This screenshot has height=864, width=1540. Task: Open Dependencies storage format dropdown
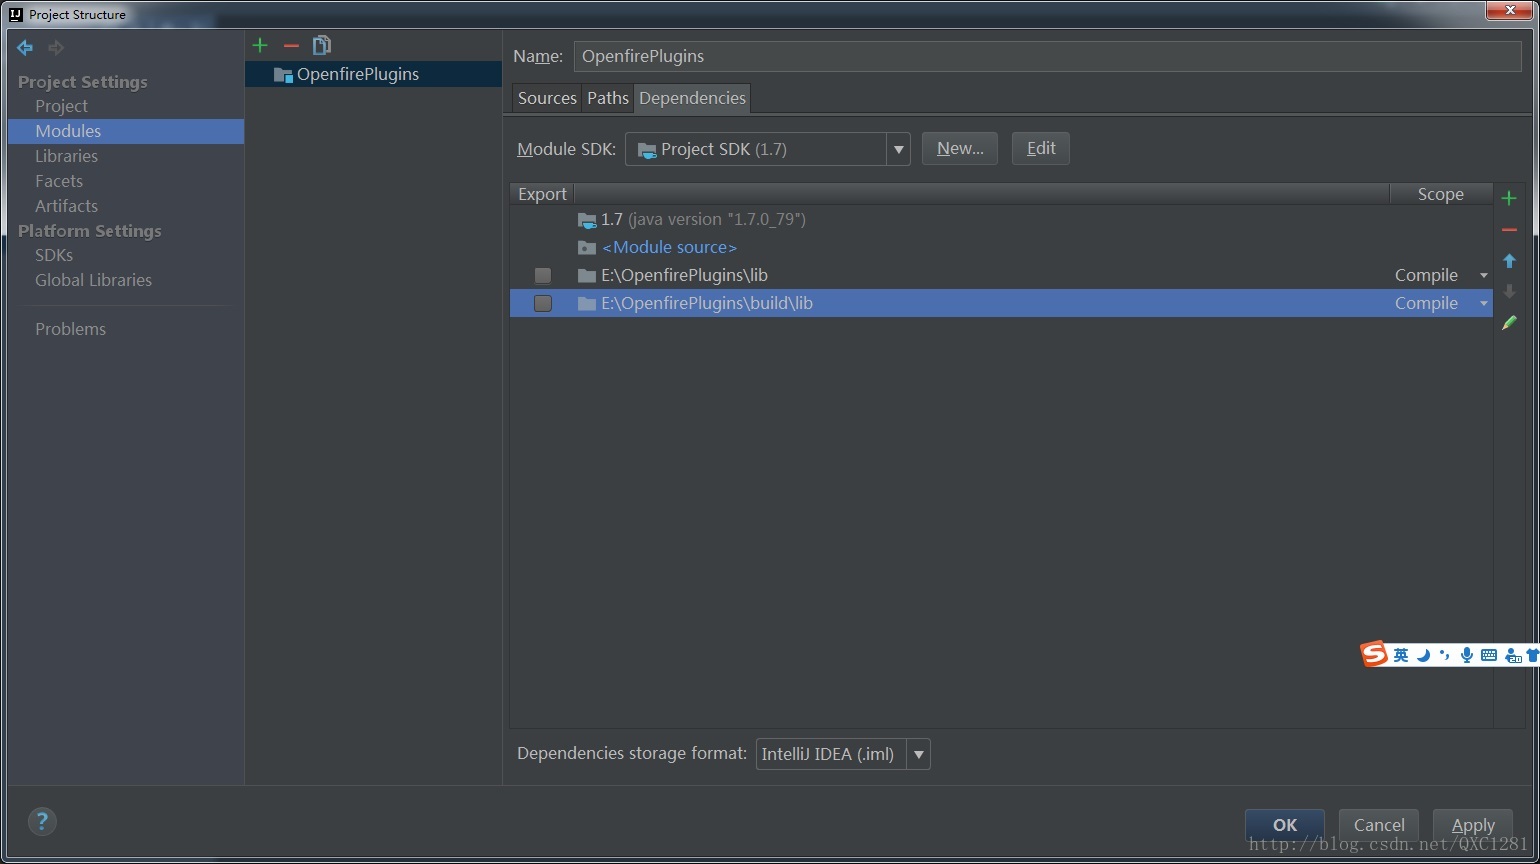(x=918, y=754)
